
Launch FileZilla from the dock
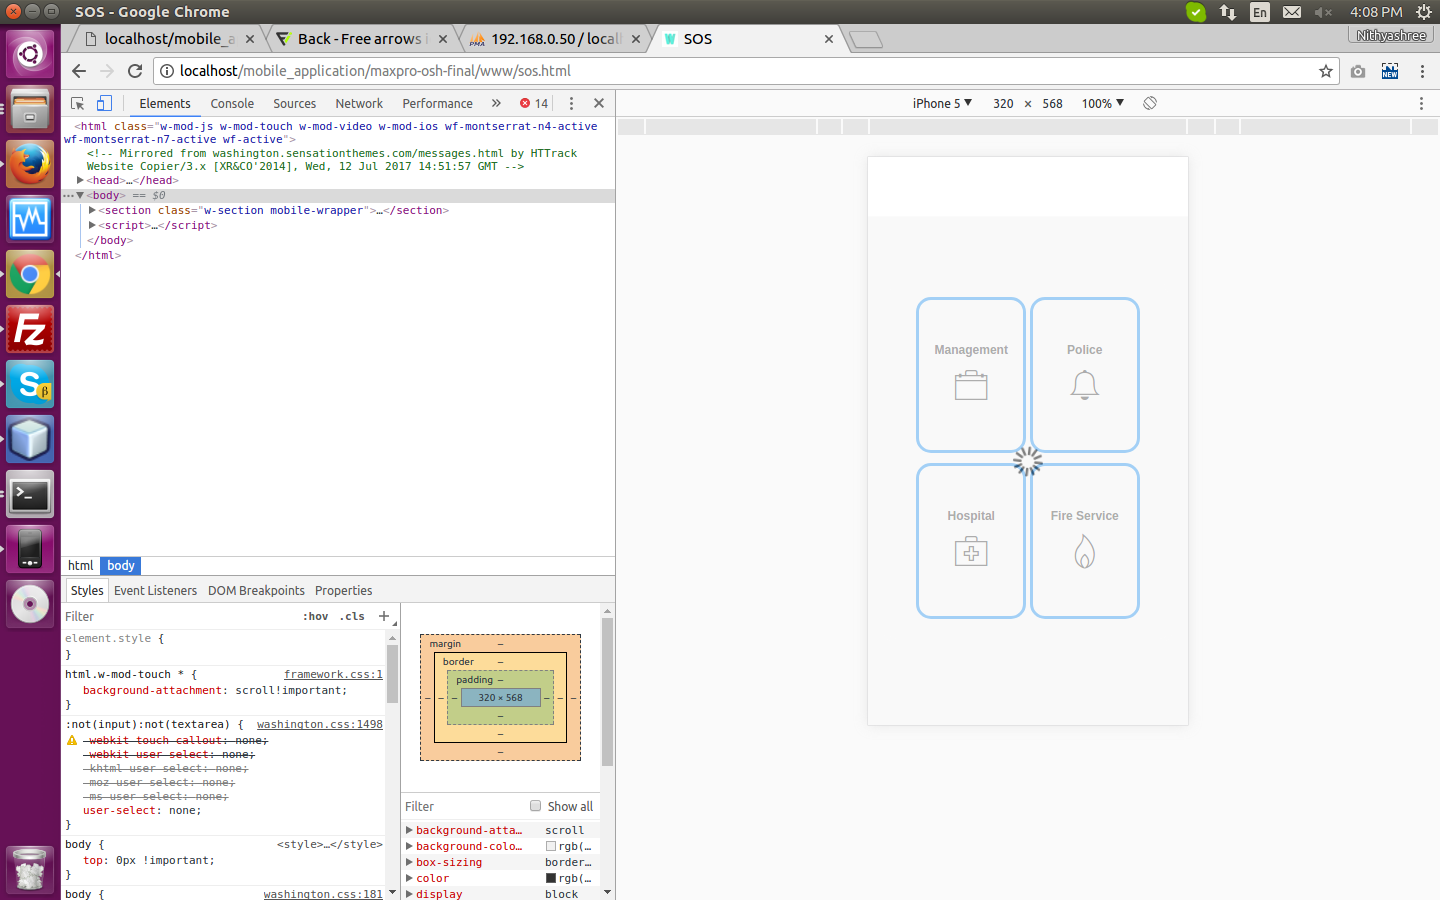[30, 329]
